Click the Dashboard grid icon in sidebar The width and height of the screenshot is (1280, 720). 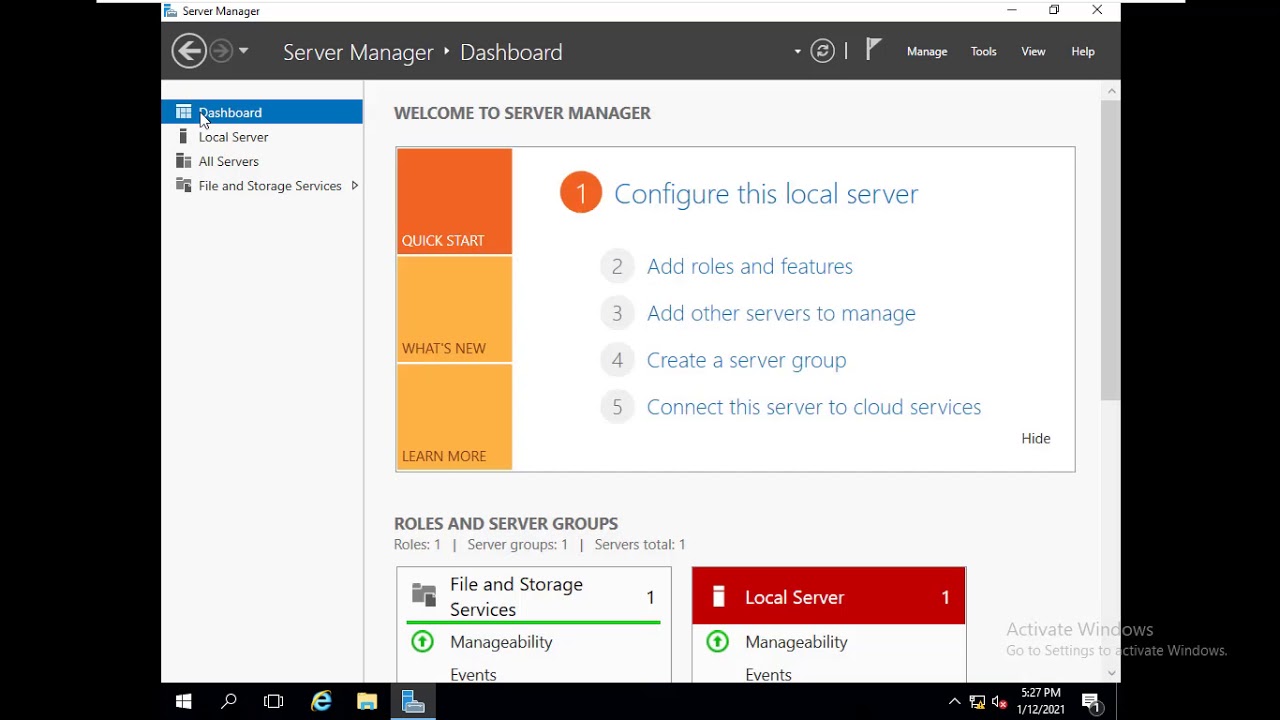(x=183, y=112)
